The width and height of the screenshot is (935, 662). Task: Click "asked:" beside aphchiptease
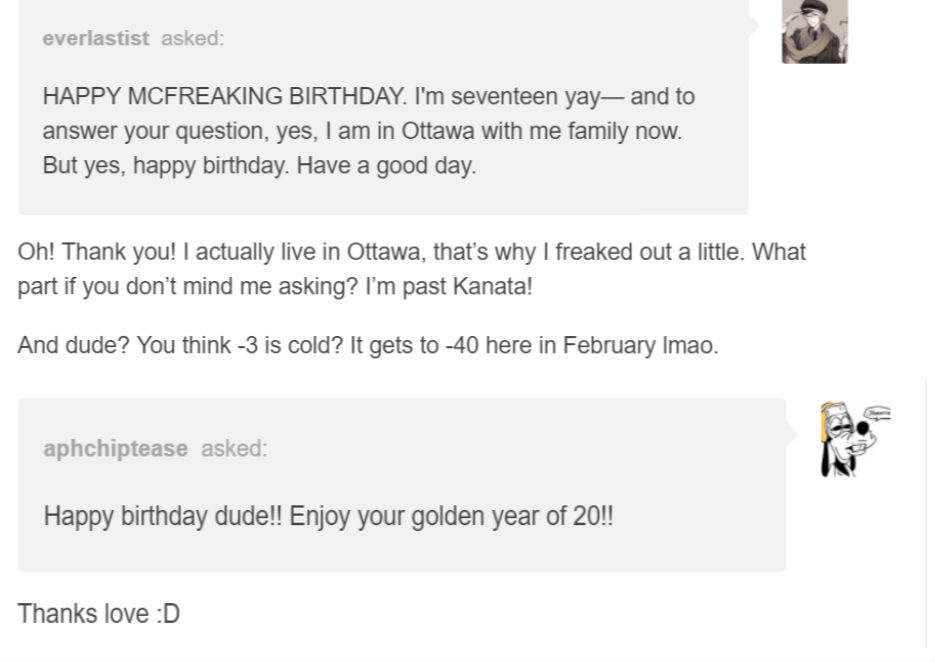(234, 448)
